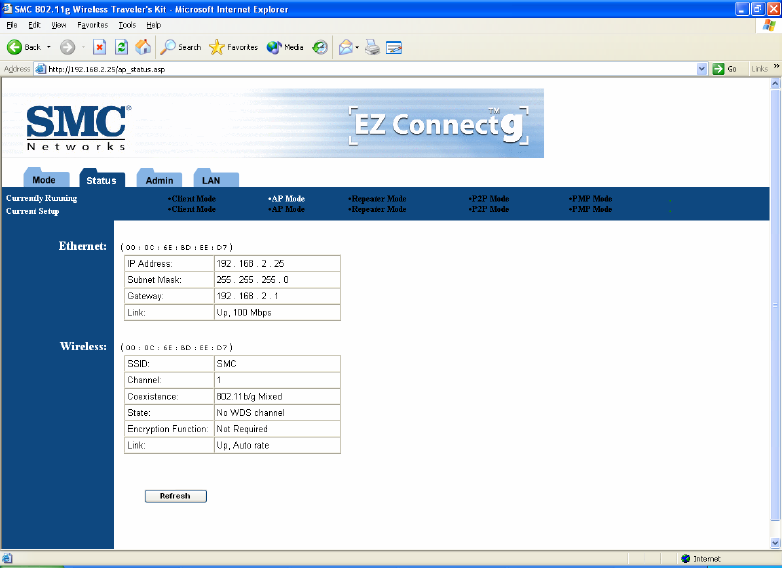This screenshot has height=568, width=782.
Task: Click the vertical scrollbar down arrow
Action: click(x=775, y=543)
